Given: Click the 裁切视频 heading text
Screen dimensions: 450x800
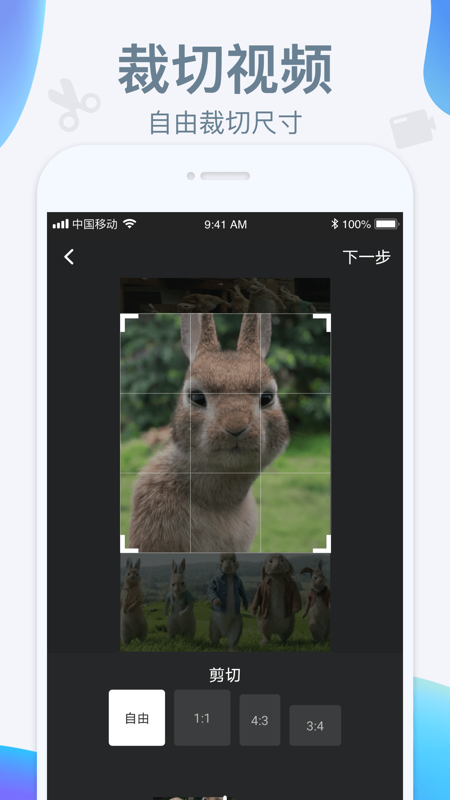Looking at the screenshot, I should [225, 70].
